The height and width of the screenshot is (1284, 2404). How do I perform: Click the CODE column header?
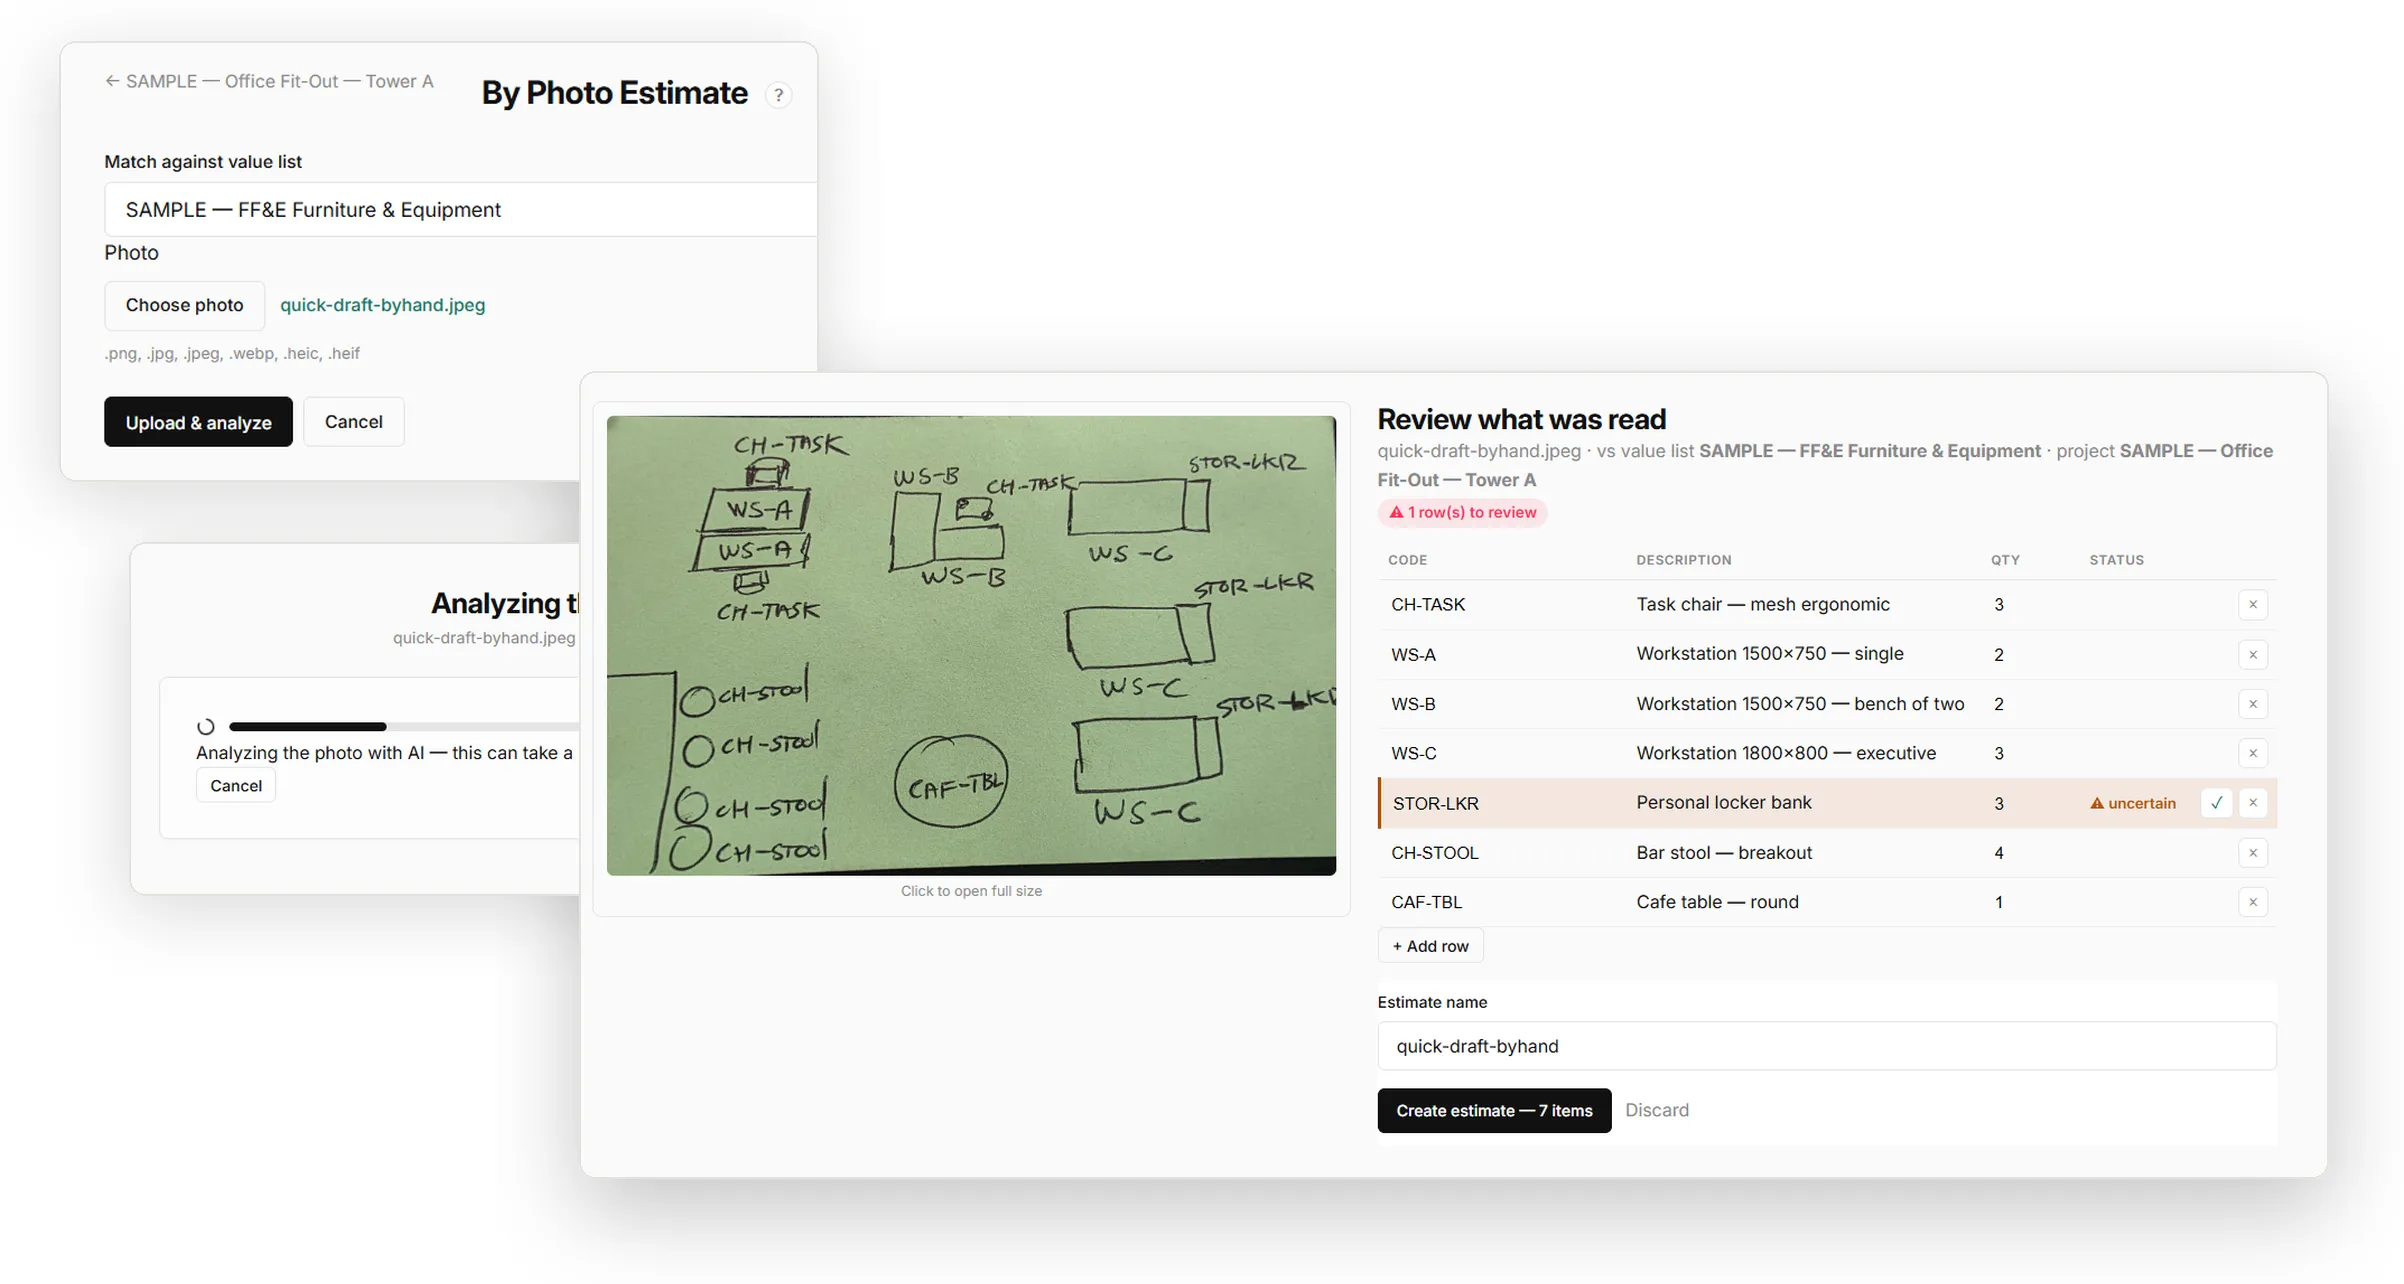pyautogui.click(x=1407, y=560)
